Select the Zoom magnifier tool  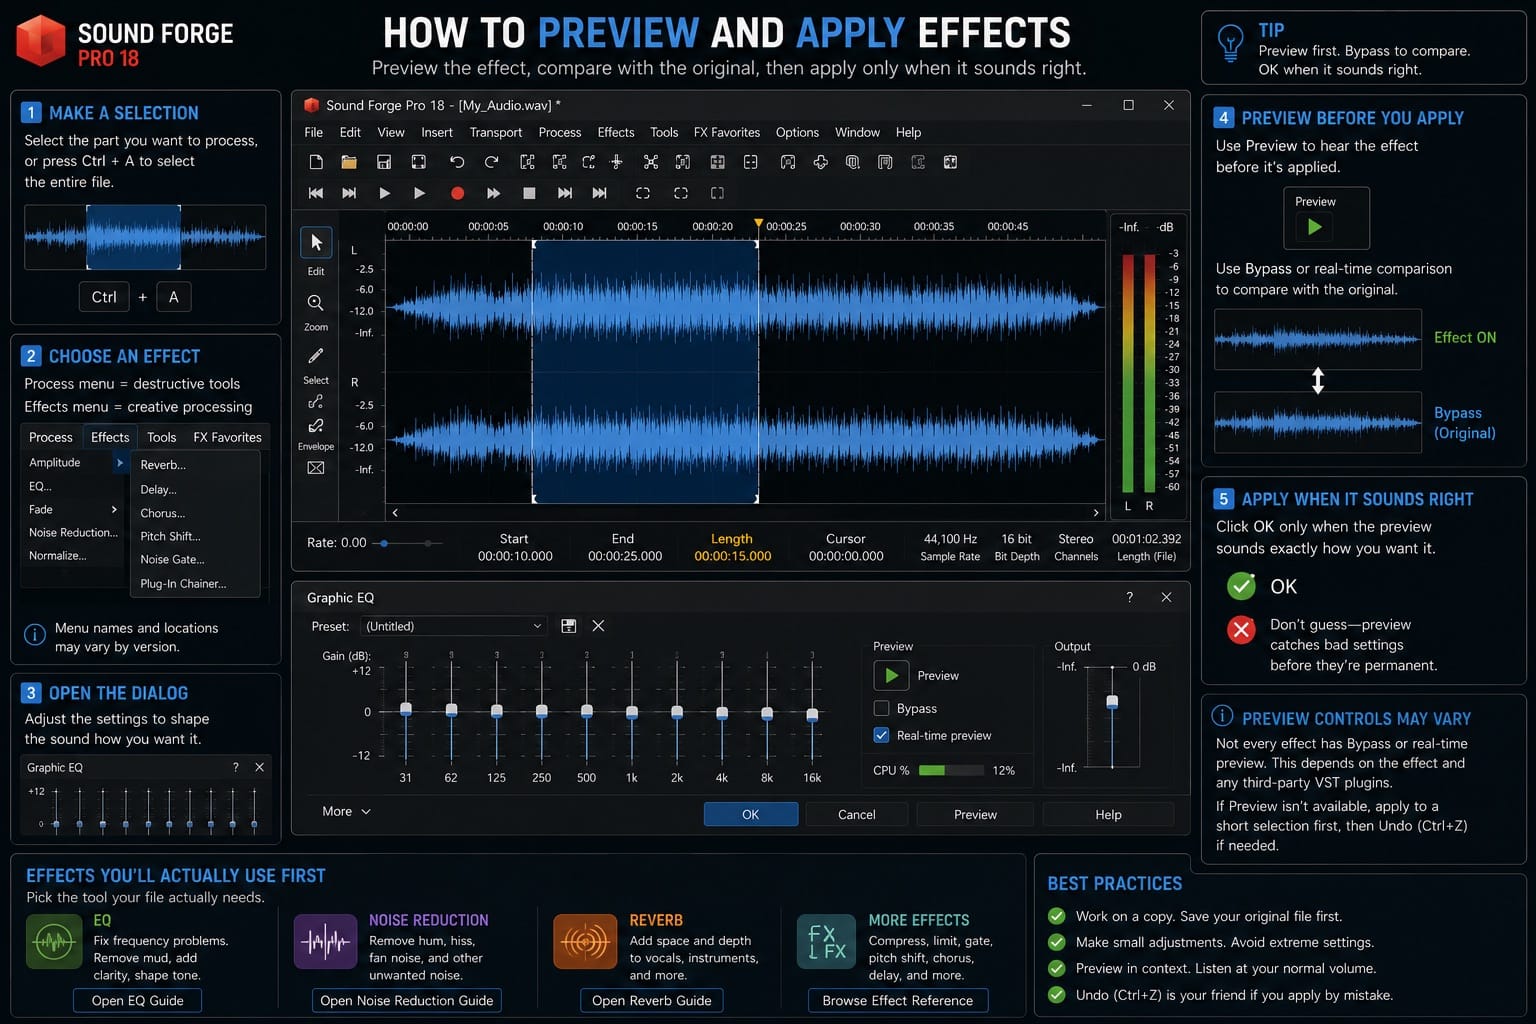tap(315, 303)
